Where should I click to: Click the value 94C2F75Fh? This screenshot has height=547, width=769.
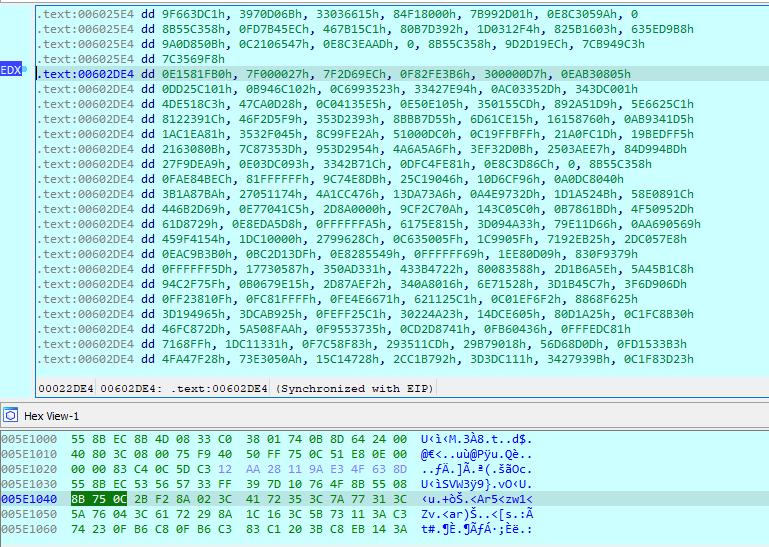pos(193,284)
